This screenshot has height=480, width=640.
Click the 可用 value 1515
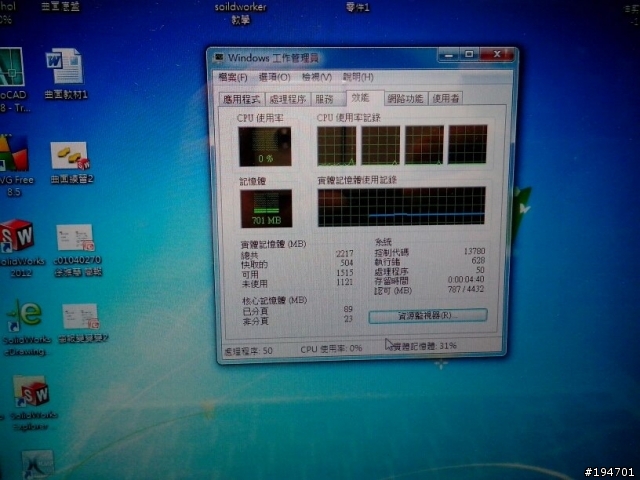[345, 273]
